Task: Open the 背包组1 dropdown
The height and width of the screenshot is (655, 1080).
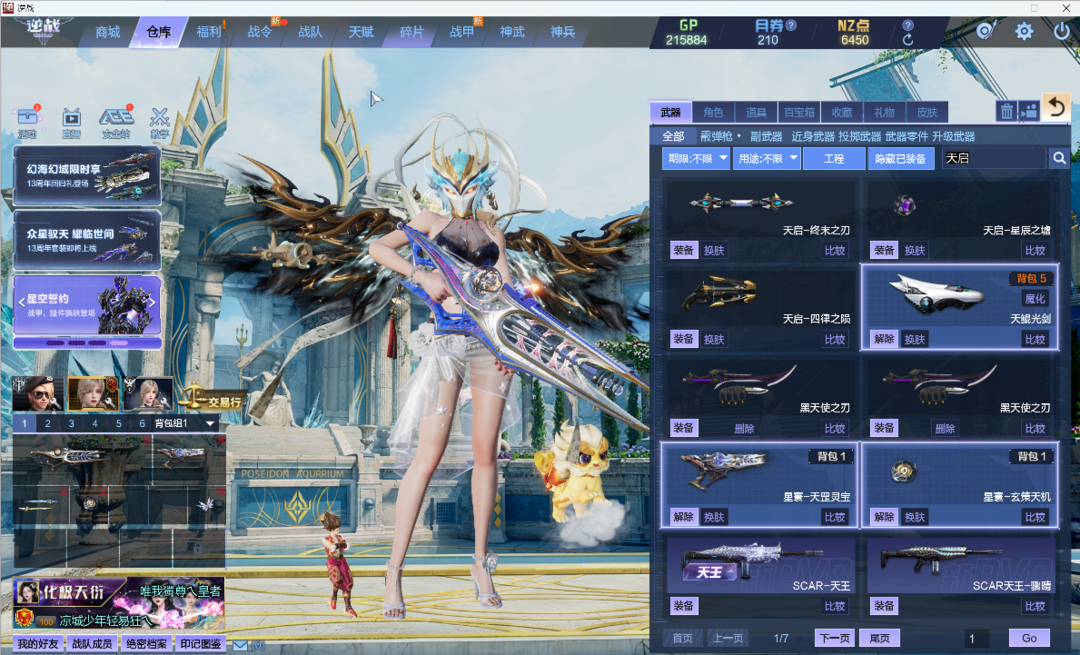Action: (x=185, y=423)
